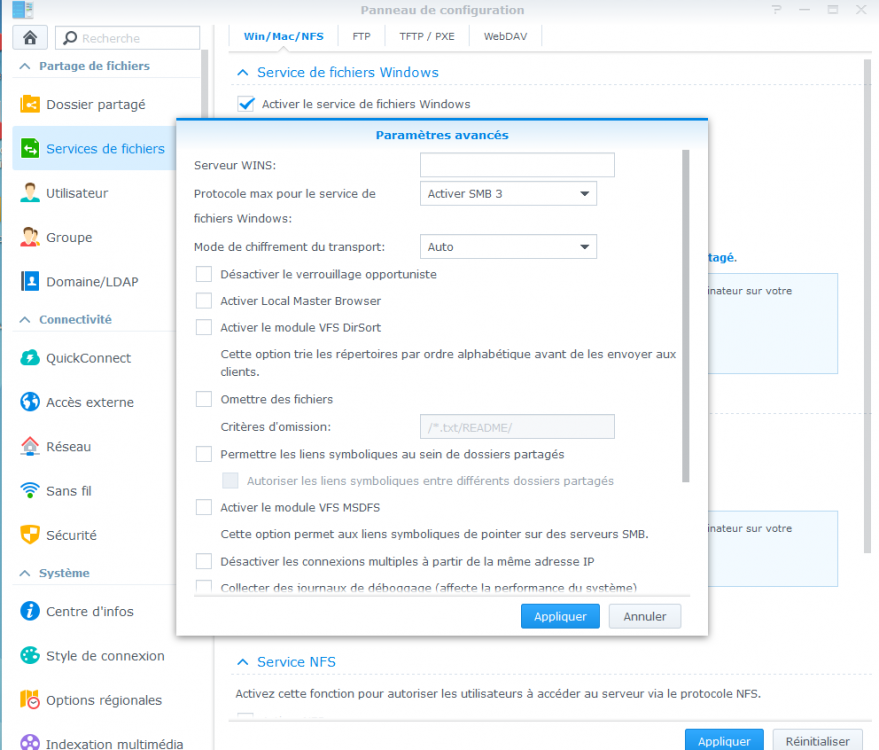
Task: Toggle Omettre des fichiers checkbox
Action: pyautogui.click(x=203, y=399)
